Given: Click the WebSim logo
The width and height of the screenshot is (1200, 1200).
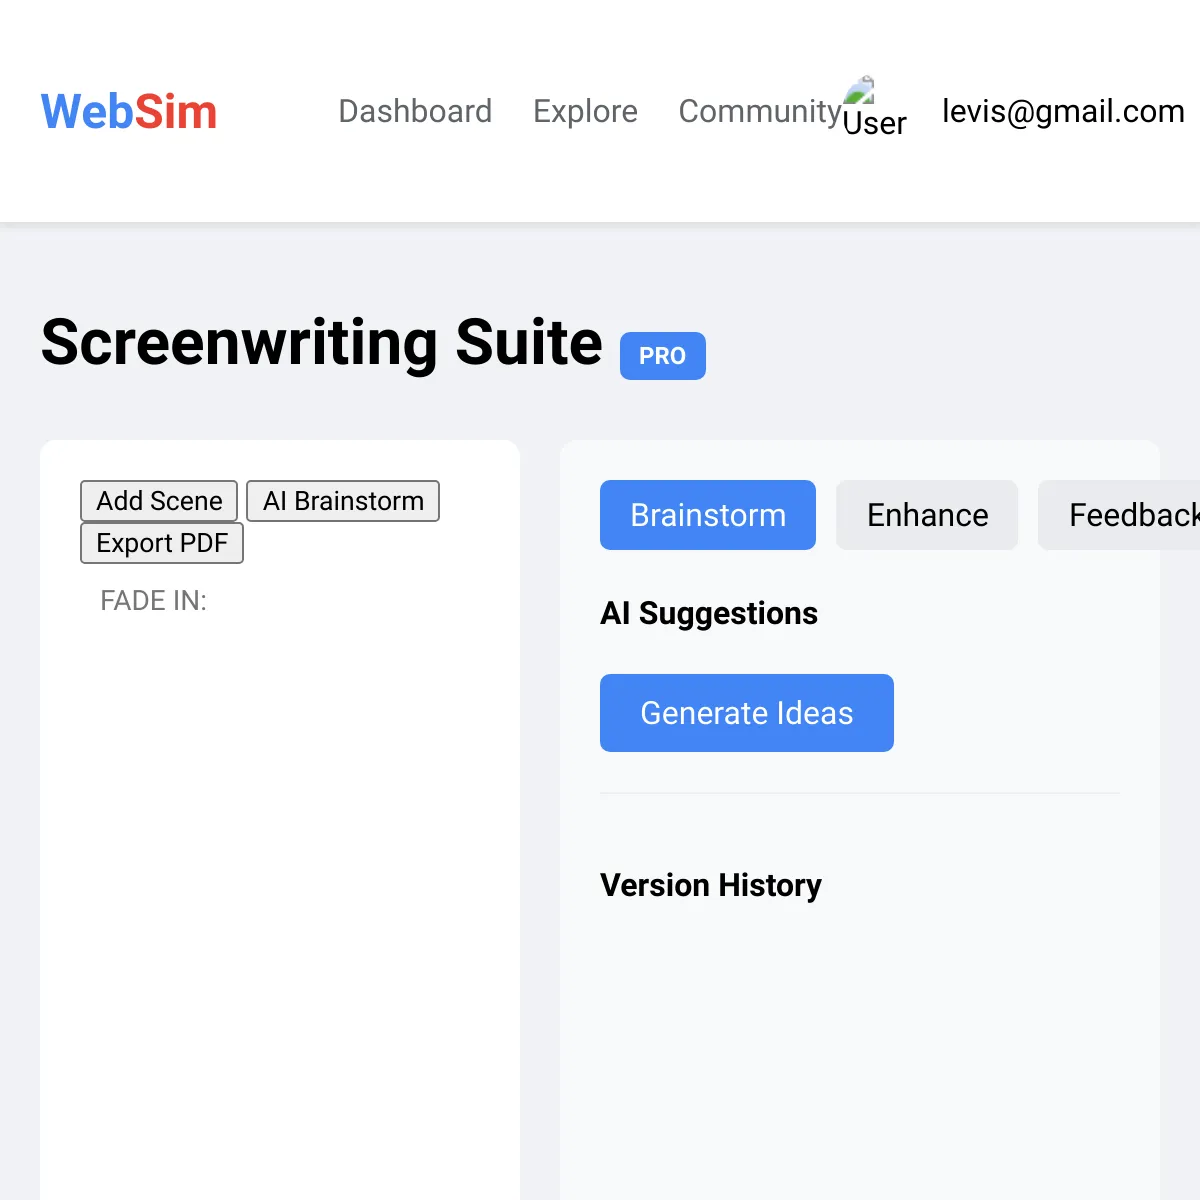Looking at the screenshot, I should coord(129,111).
